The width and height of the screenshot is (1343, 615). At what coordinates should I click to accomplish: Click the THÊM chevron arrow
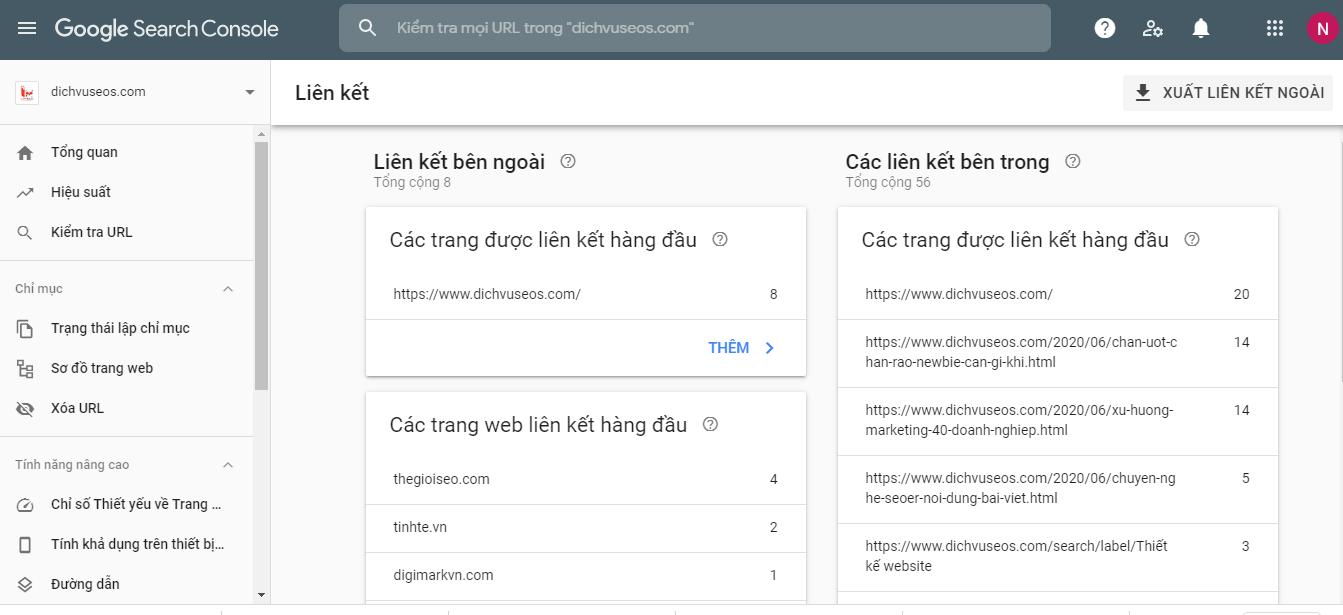(769, 348)
